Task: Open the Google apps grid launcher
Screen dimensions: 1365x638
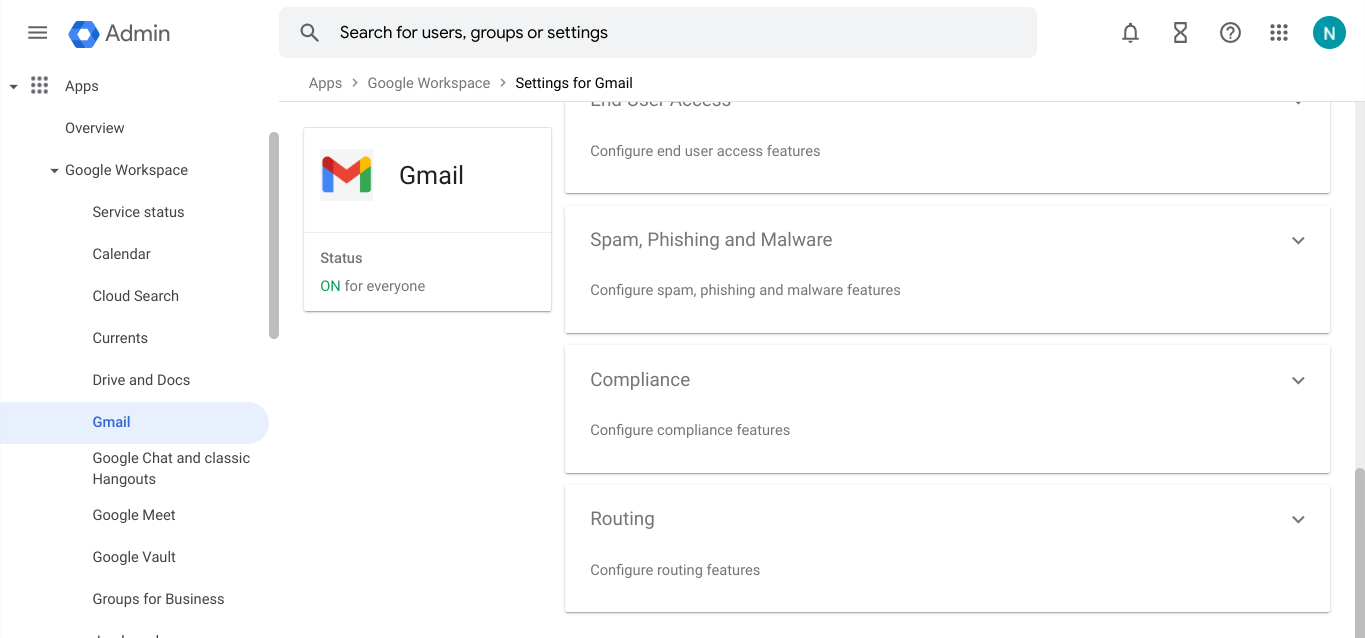Action: (1279, 33)
